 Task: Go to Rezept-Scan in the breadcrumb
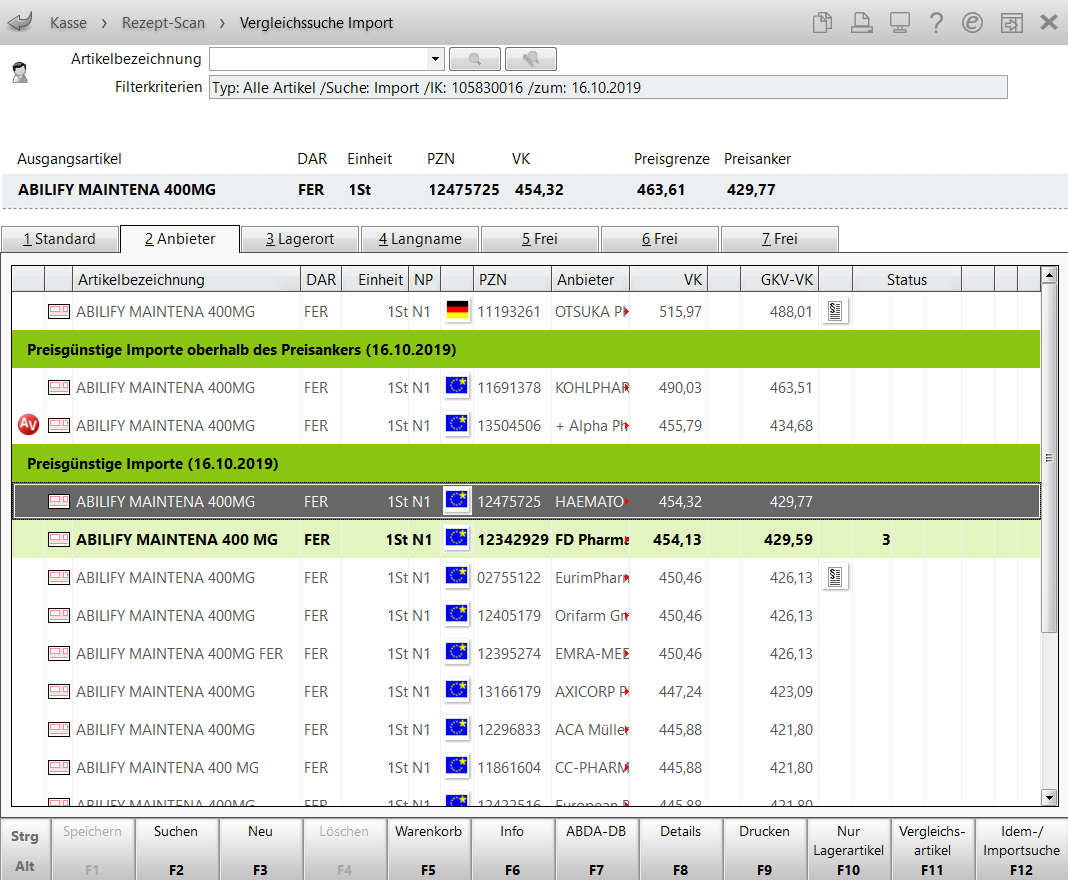point(163,22)
